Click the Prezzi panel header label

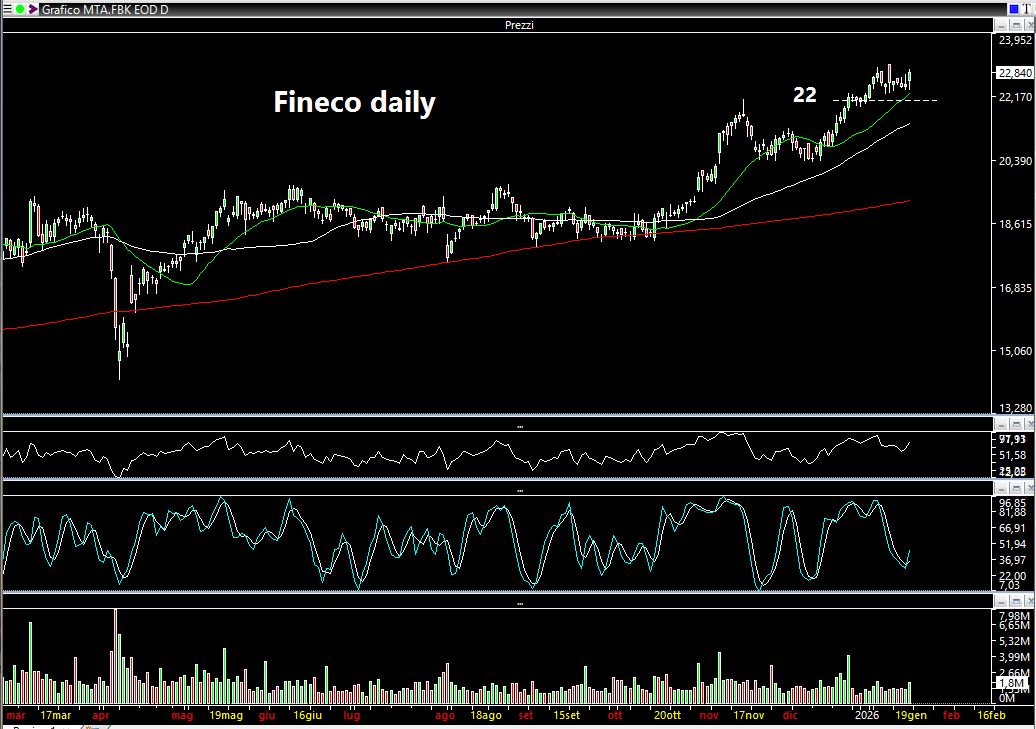519,25
